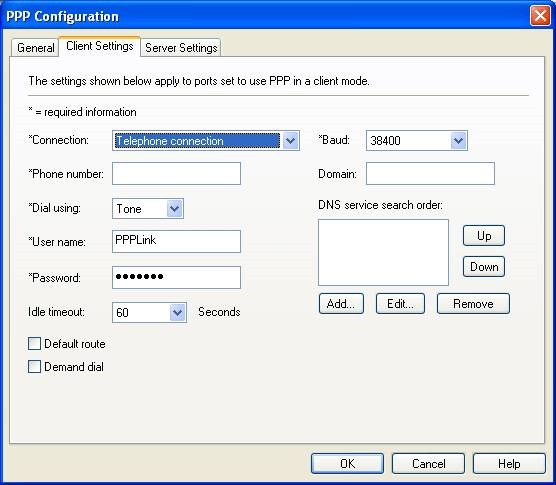Click the Edit... button
The width and height of the screenshot is (556, 485).
400,303
